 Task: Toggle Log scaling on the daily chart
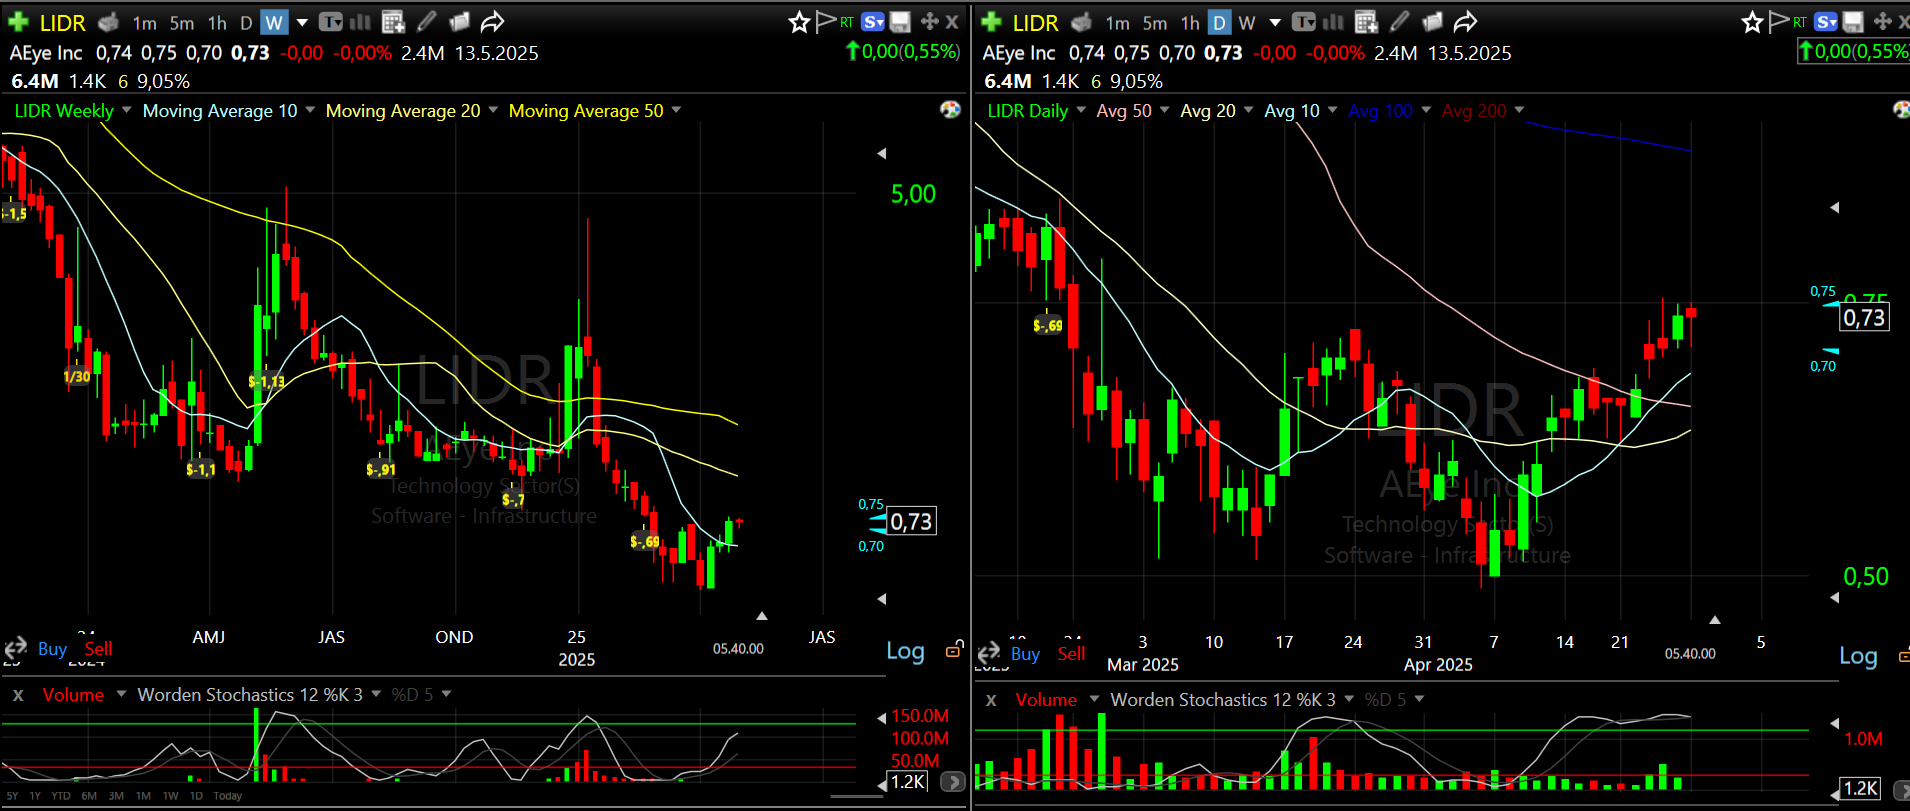click(1858, 656)
